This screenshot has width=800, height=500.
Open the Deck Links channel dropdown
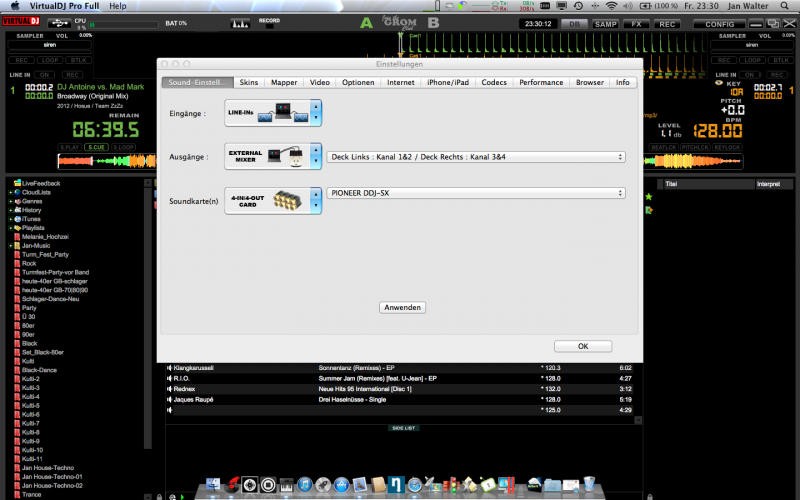tap(477, 157)
